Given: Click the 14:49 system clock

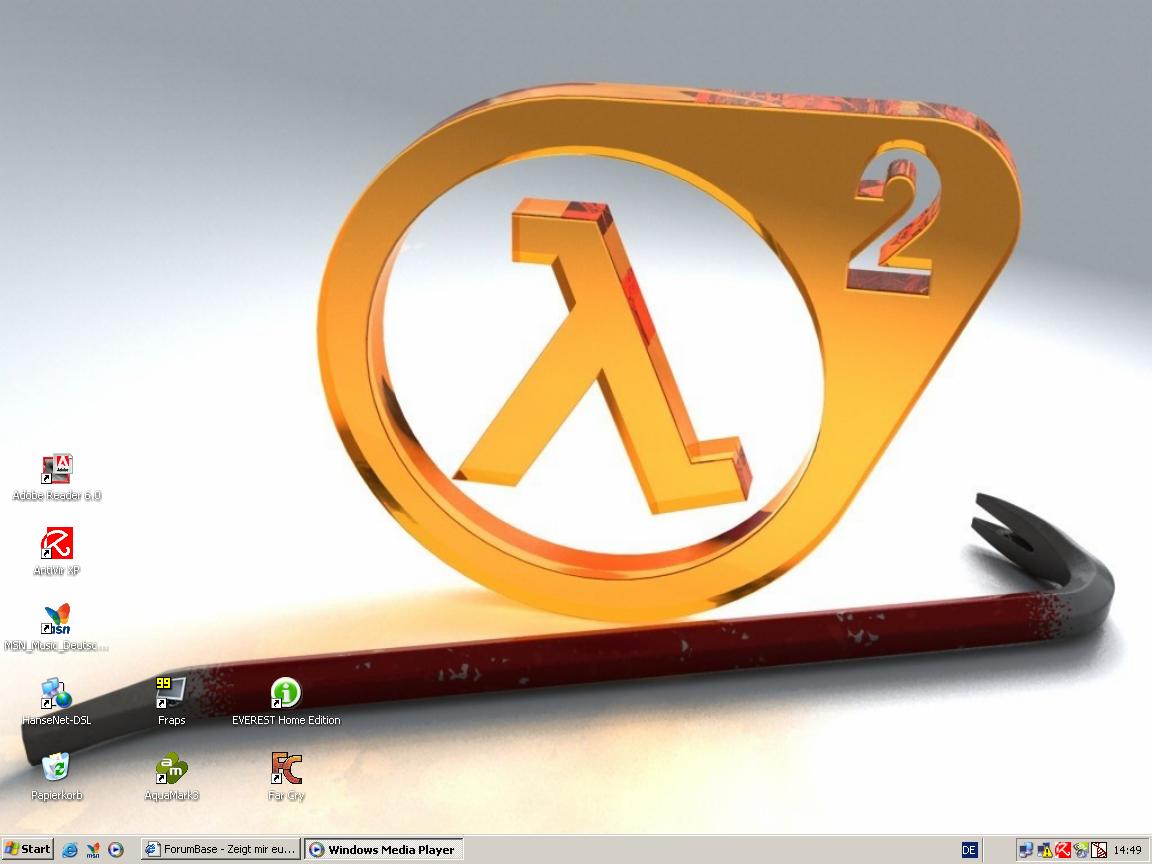Looking at the screenshot, I should (x=1128, y=850).
